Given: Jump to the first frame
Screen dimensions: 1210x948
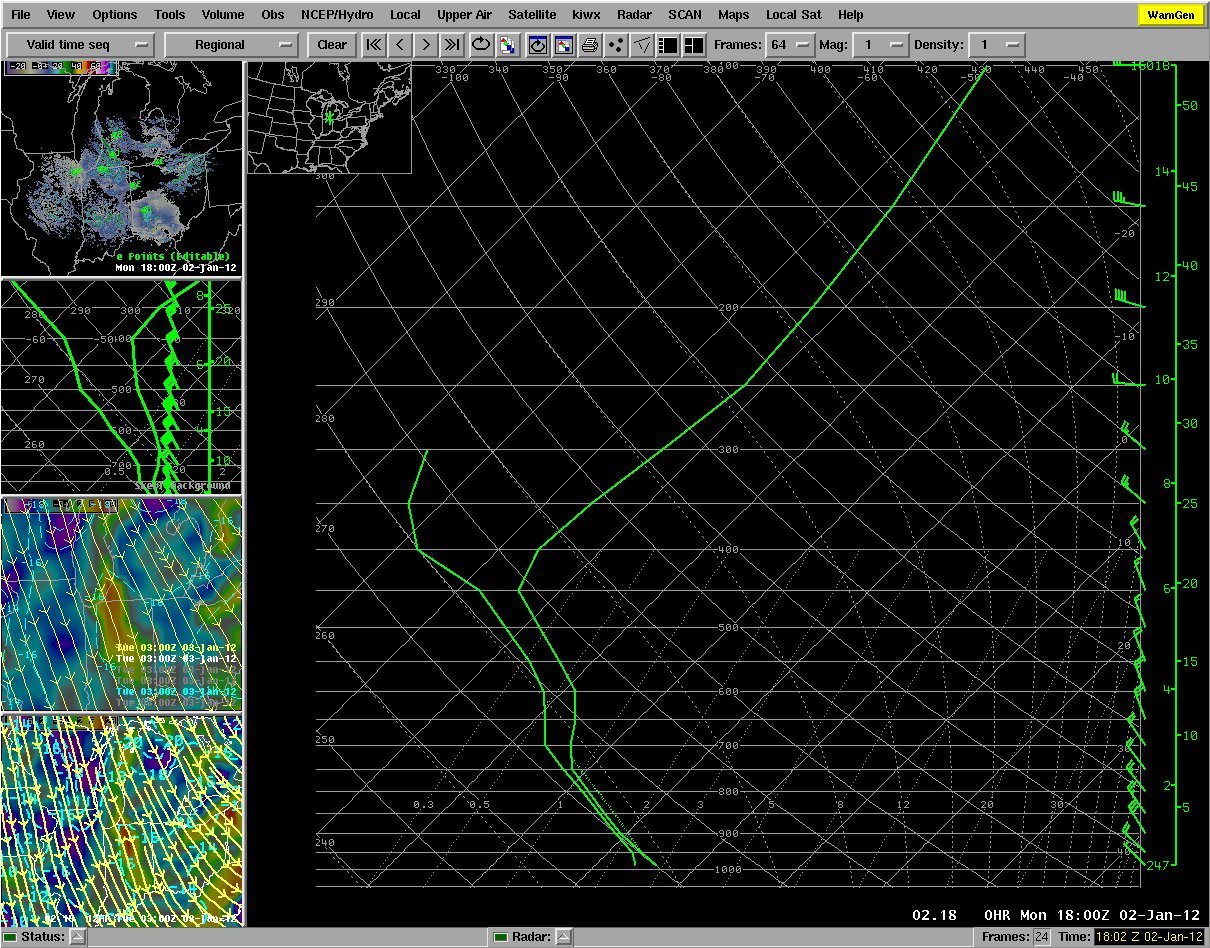Looking at the screenshot, I should click(x=374, y=44).
